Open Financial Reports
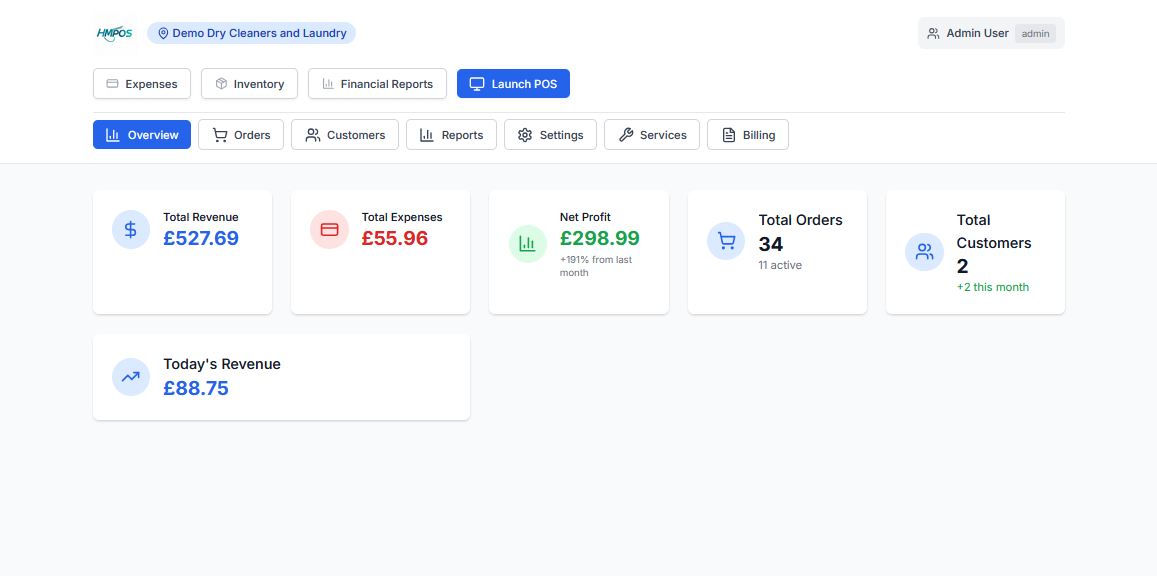 [377, 83]
